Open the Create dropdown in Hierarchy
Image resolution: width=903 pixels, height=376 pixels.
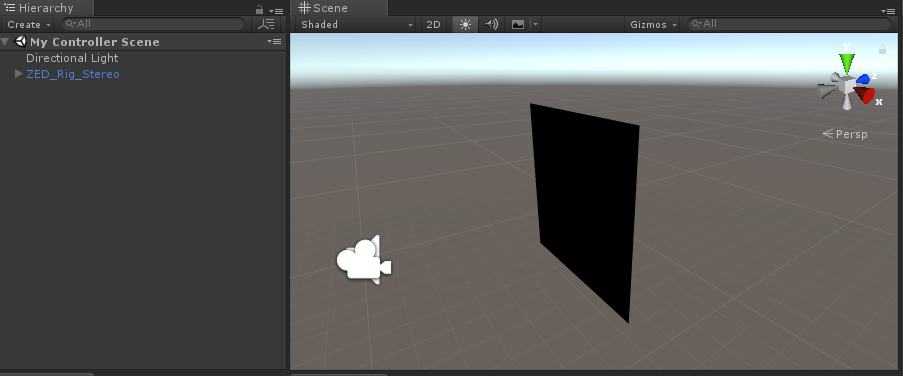[x=29, y=24]
